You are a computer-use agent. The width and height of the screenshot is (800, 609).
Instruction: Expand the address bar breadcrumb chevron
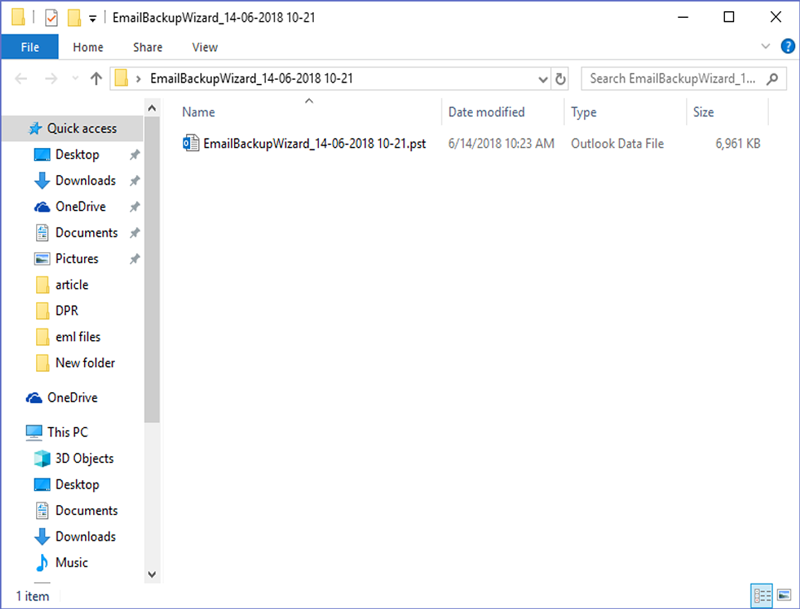click(x=138, y=79)
